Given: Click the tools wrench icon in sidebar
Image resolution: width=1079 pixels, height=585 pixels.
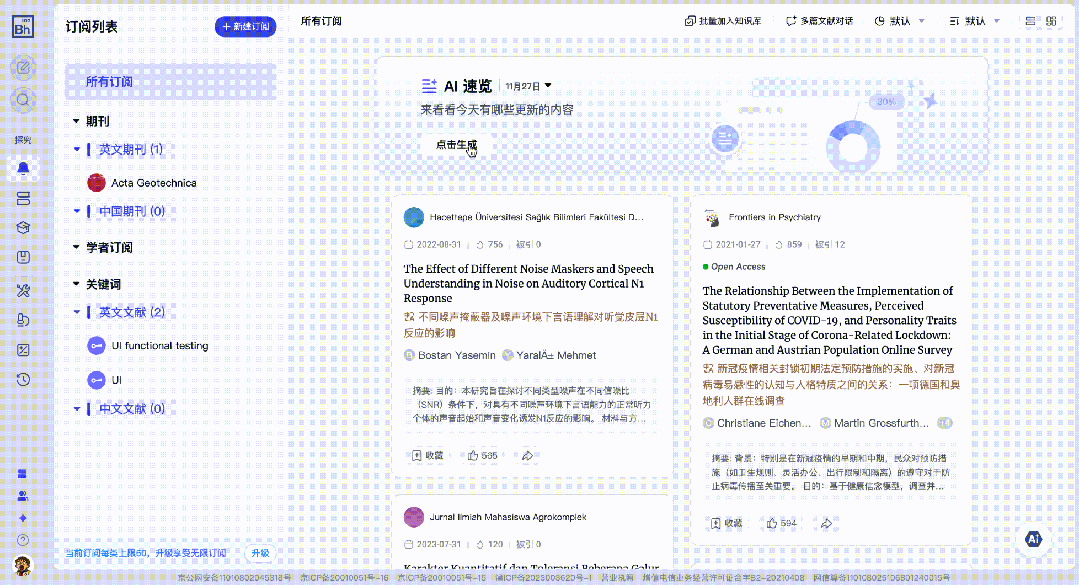Looking at the screenshot, I should [x=23, y=290].
